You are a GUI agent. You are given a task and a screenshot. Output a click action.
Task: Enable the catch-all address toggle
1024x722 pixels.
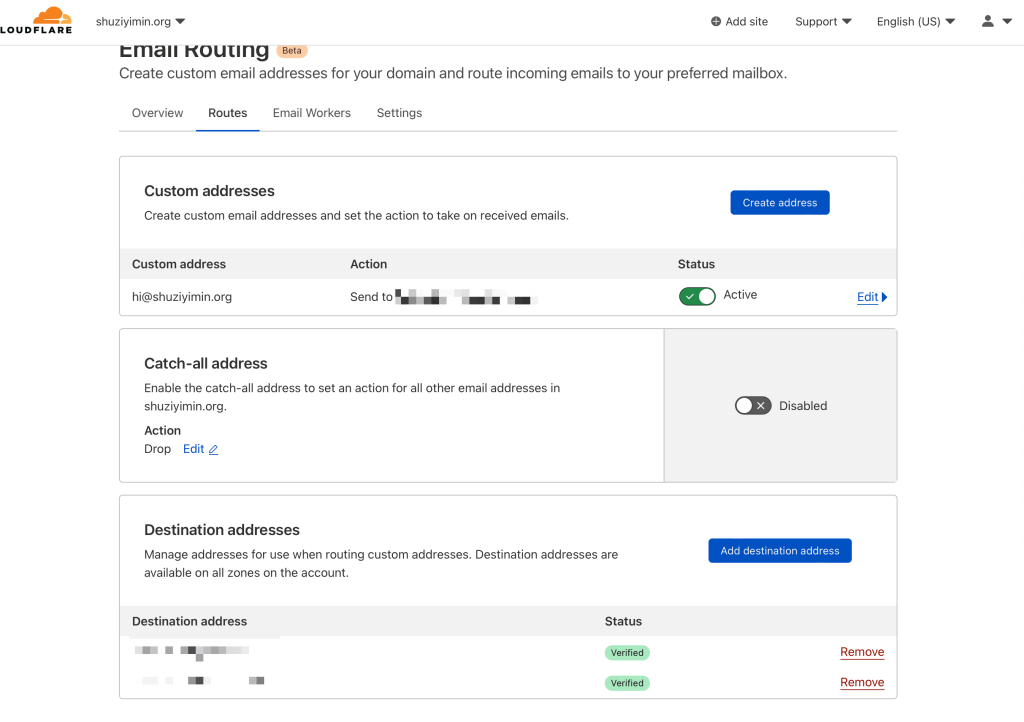pos(753,406)
